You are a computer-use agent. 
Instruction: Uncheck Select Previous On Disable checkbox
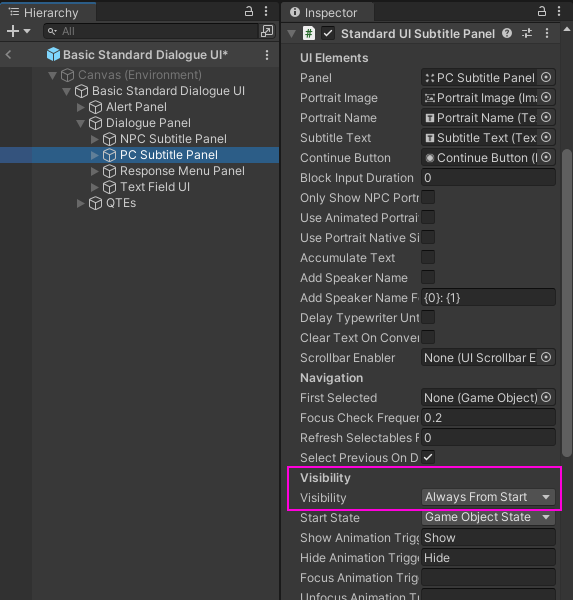click(x=428, y=457)
